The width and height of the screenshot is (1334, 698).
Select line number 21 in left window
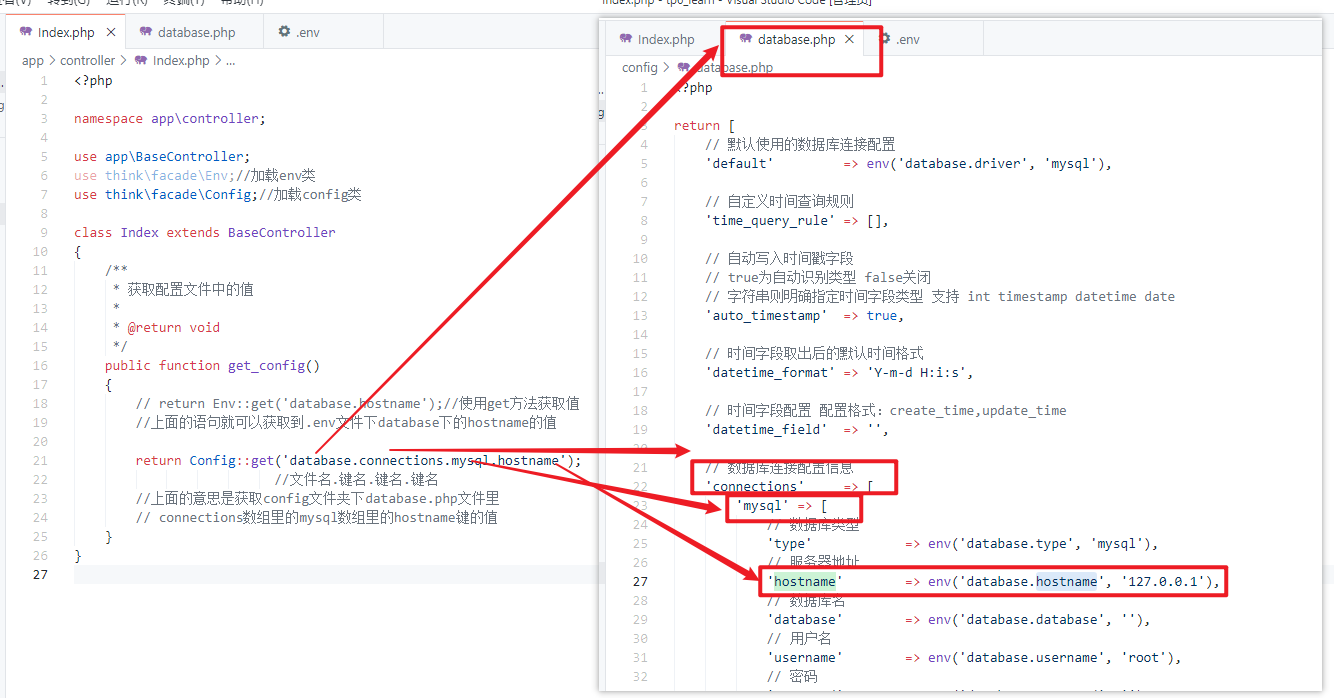[x=40, y=460]
